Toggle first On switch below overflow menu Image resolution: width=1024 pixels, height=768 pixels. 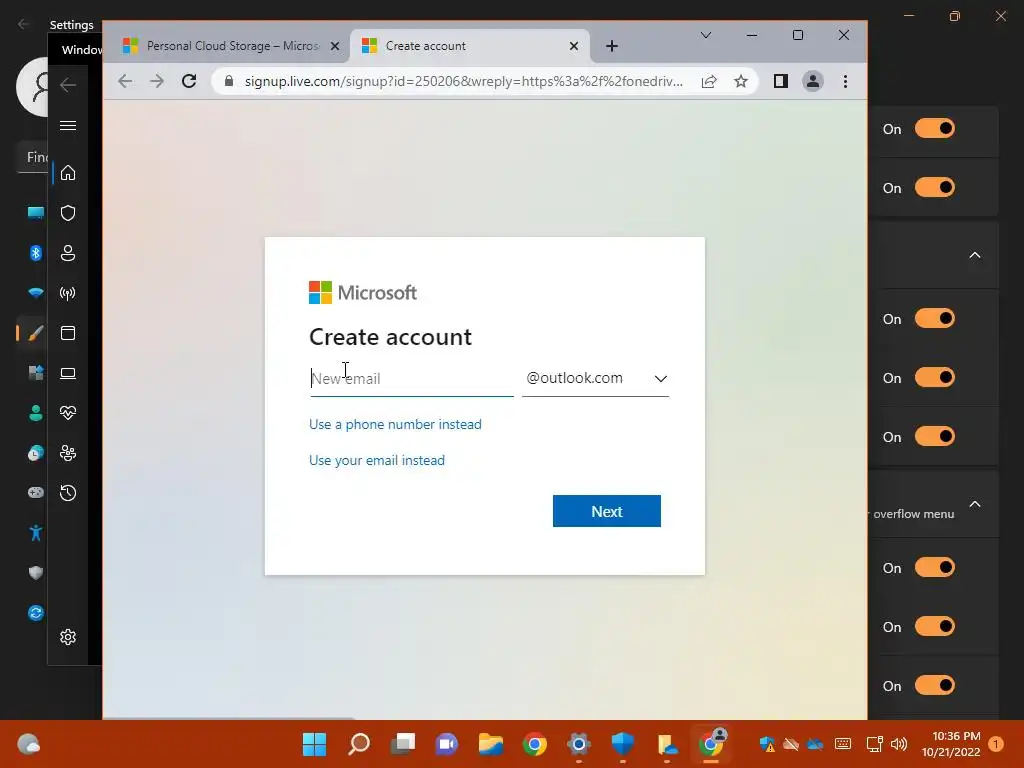(x=935, y=568)
